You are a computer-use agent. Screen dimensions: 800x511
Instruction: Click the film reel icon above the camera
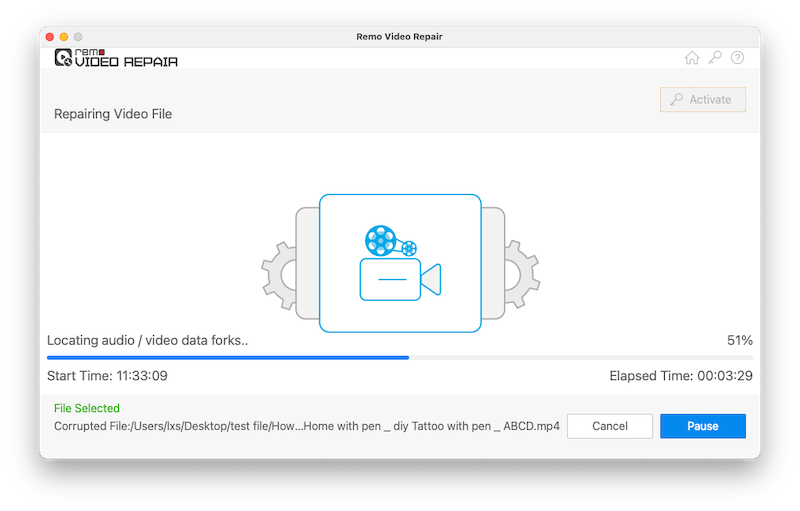[x=383, y=240]
